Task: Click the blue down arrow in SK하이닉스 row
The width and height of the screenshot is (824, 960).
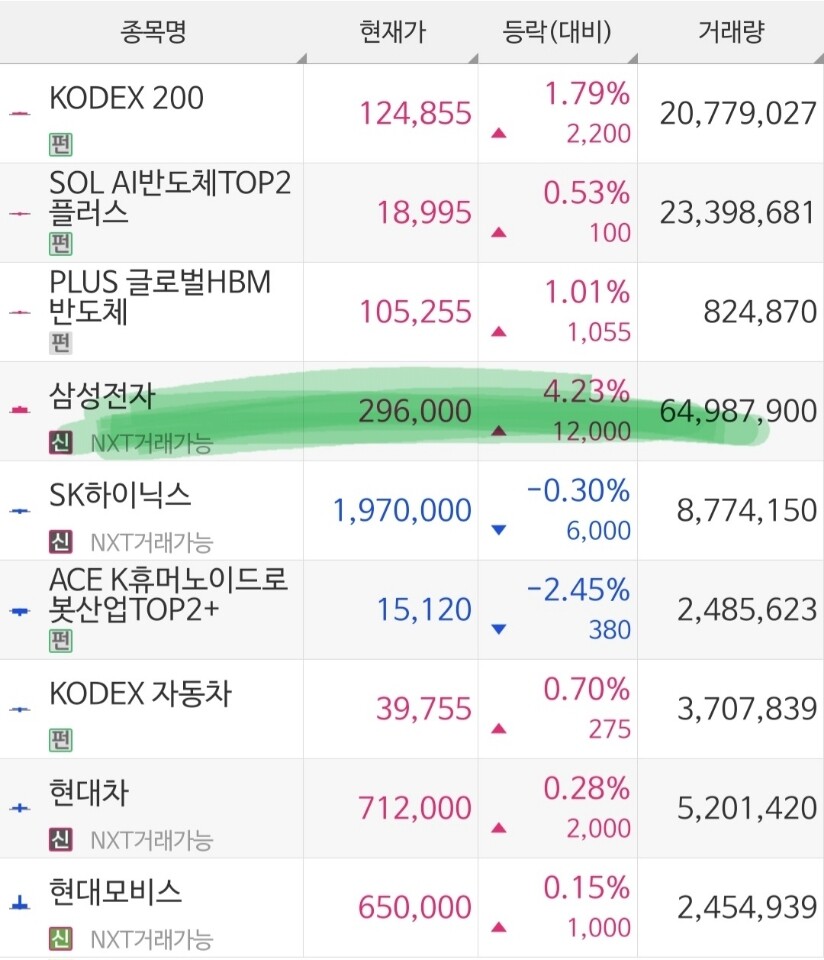Action: pyautogui.click(x=499, y=530)
